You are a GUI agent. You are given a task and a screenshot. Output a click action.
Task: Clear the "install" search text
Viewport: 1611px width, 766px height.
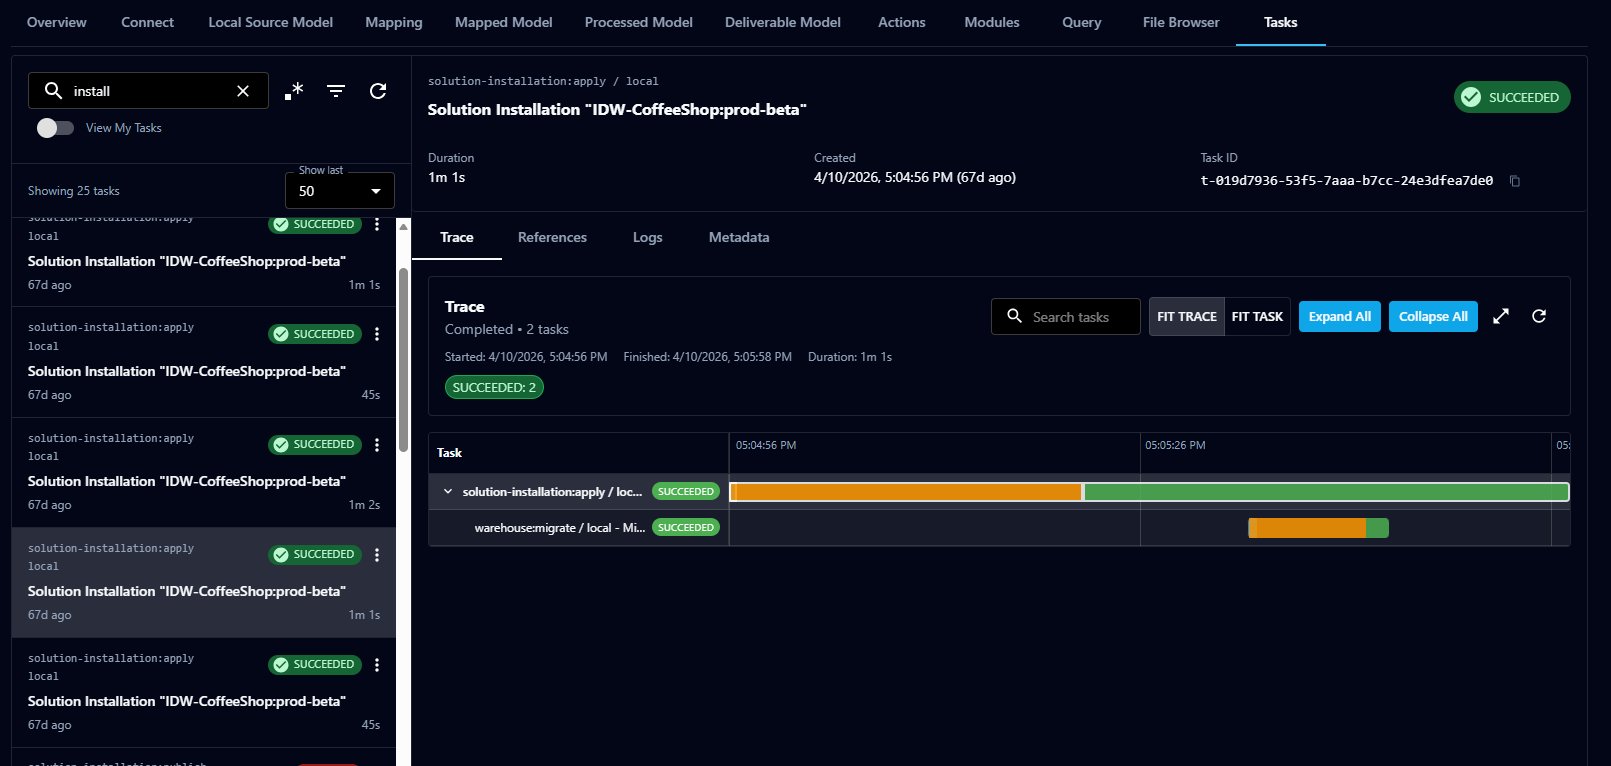pyautogui.click(x=243, y=91)
